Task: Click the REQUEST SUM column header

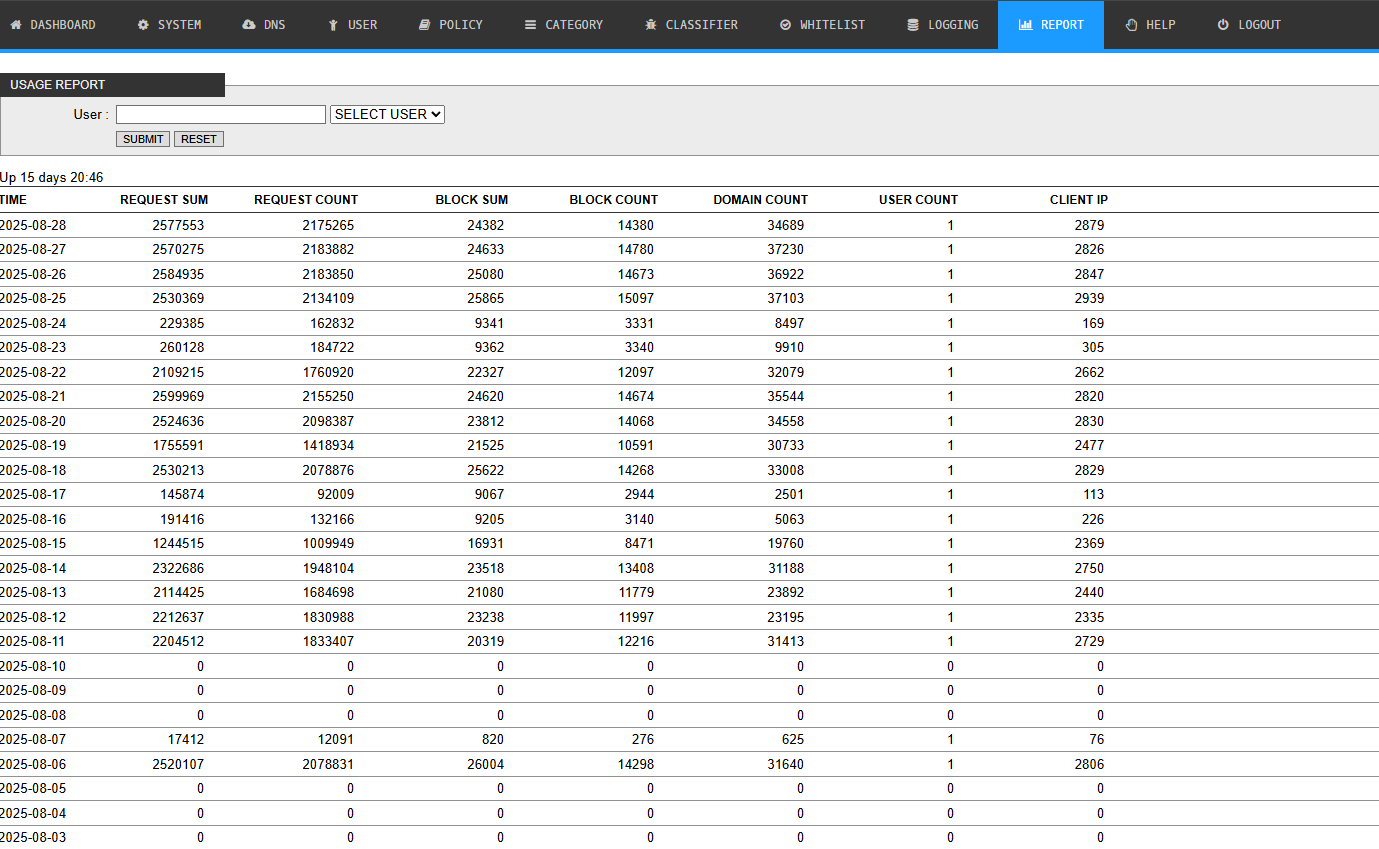Action: coord(164,200)
